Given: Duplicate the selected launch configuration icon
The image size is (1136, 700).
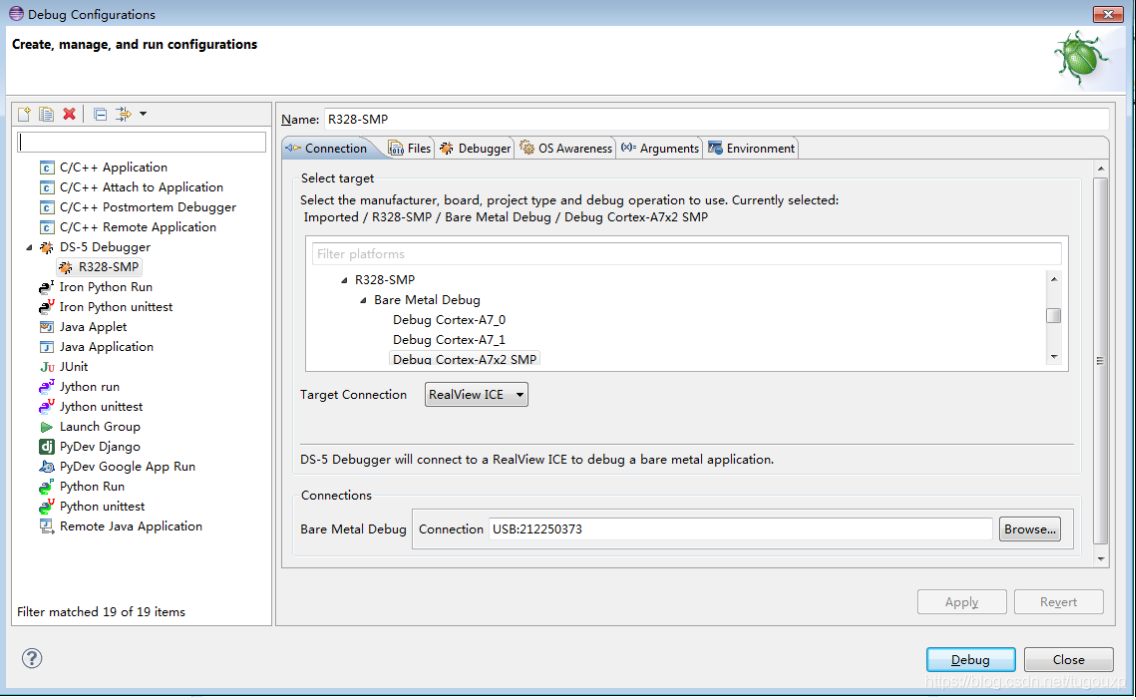Looking at the screenshot, I should tap(46, 114).
